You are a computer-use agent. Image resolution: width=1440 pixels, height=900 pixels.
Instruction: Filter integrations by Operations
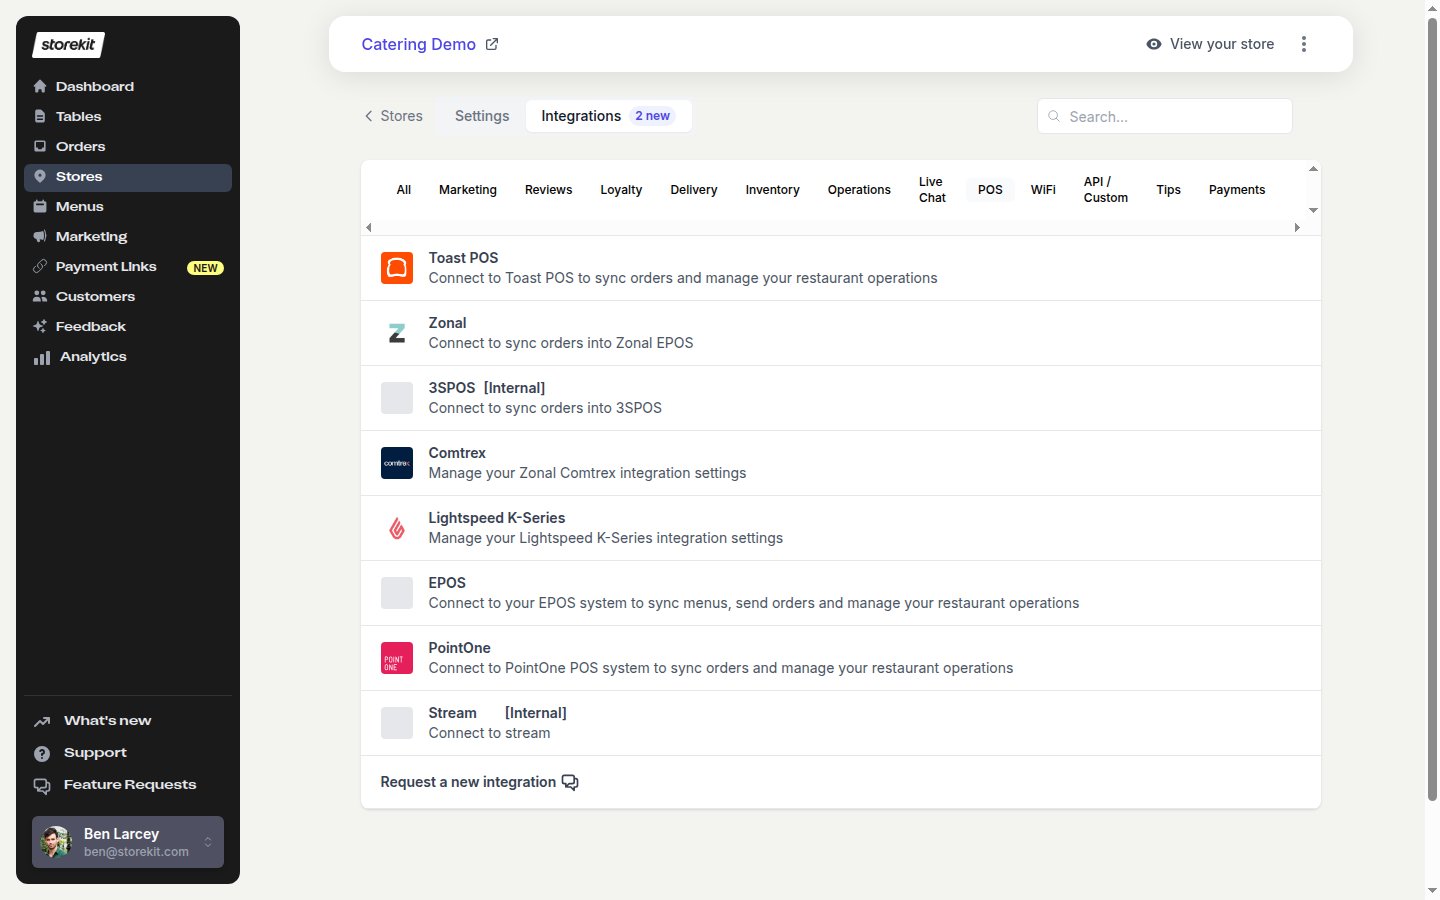click(x=859, y=190)
